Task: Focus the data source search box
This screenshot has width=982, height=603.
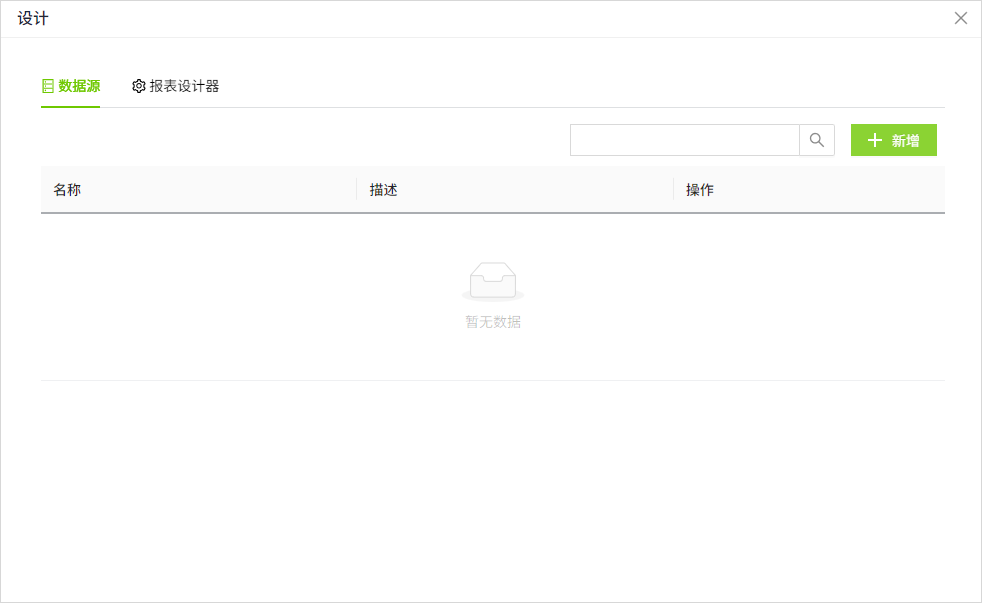Action: click(684, 140)
